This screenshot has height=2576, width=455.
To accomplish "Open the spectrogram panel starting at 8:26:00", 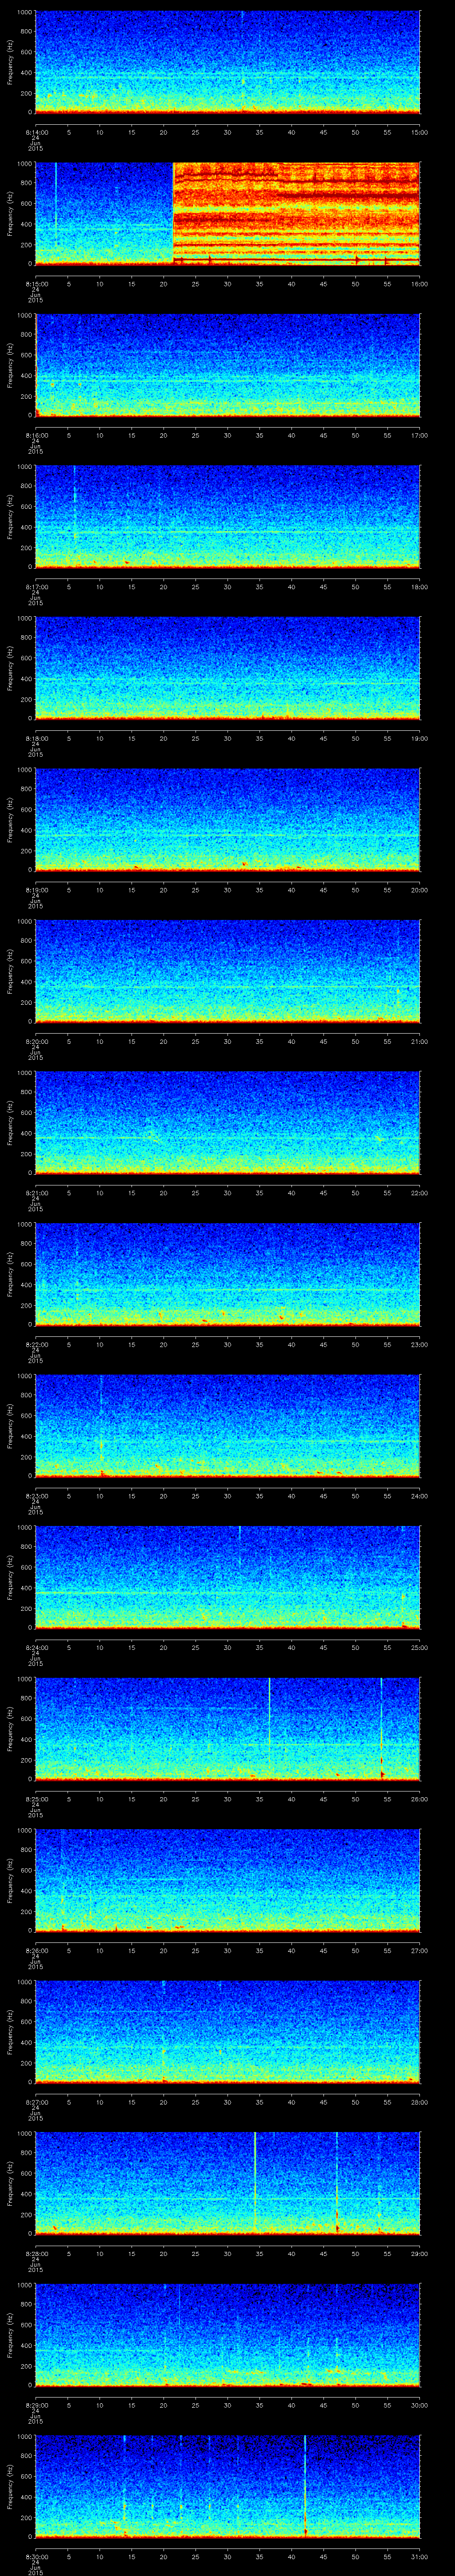I will (x=227, y=1880).
